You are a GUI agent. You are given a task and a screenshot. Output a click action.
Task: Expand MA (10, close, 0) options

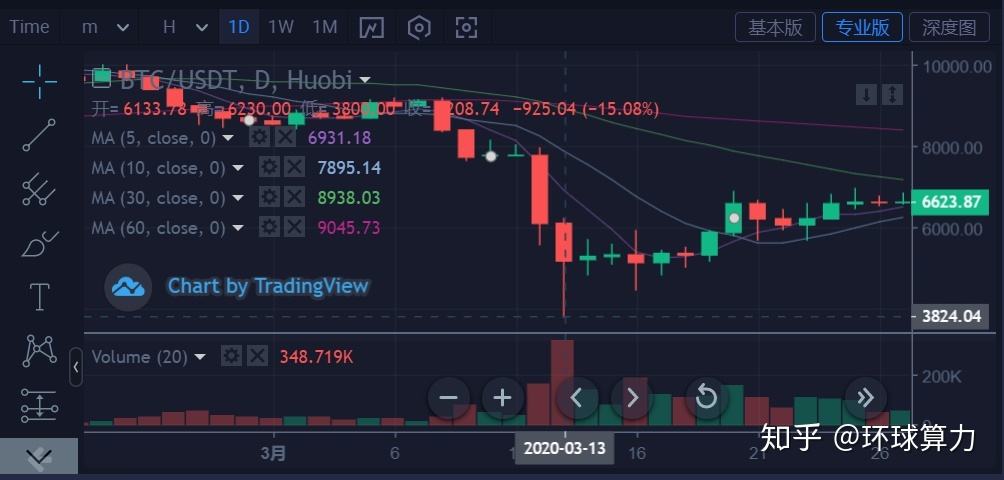coord(238,168)
